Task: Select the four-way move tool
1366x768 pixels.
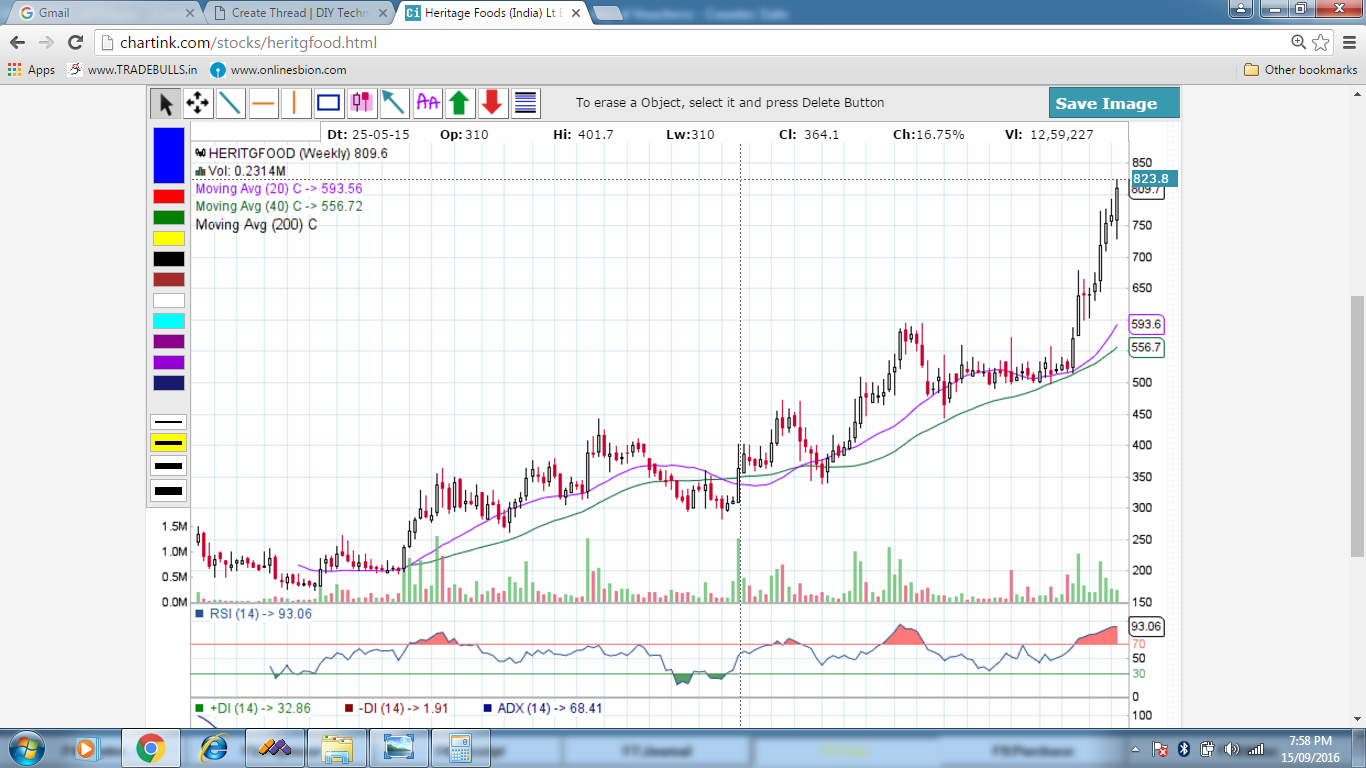Action: tap(198, 102)
